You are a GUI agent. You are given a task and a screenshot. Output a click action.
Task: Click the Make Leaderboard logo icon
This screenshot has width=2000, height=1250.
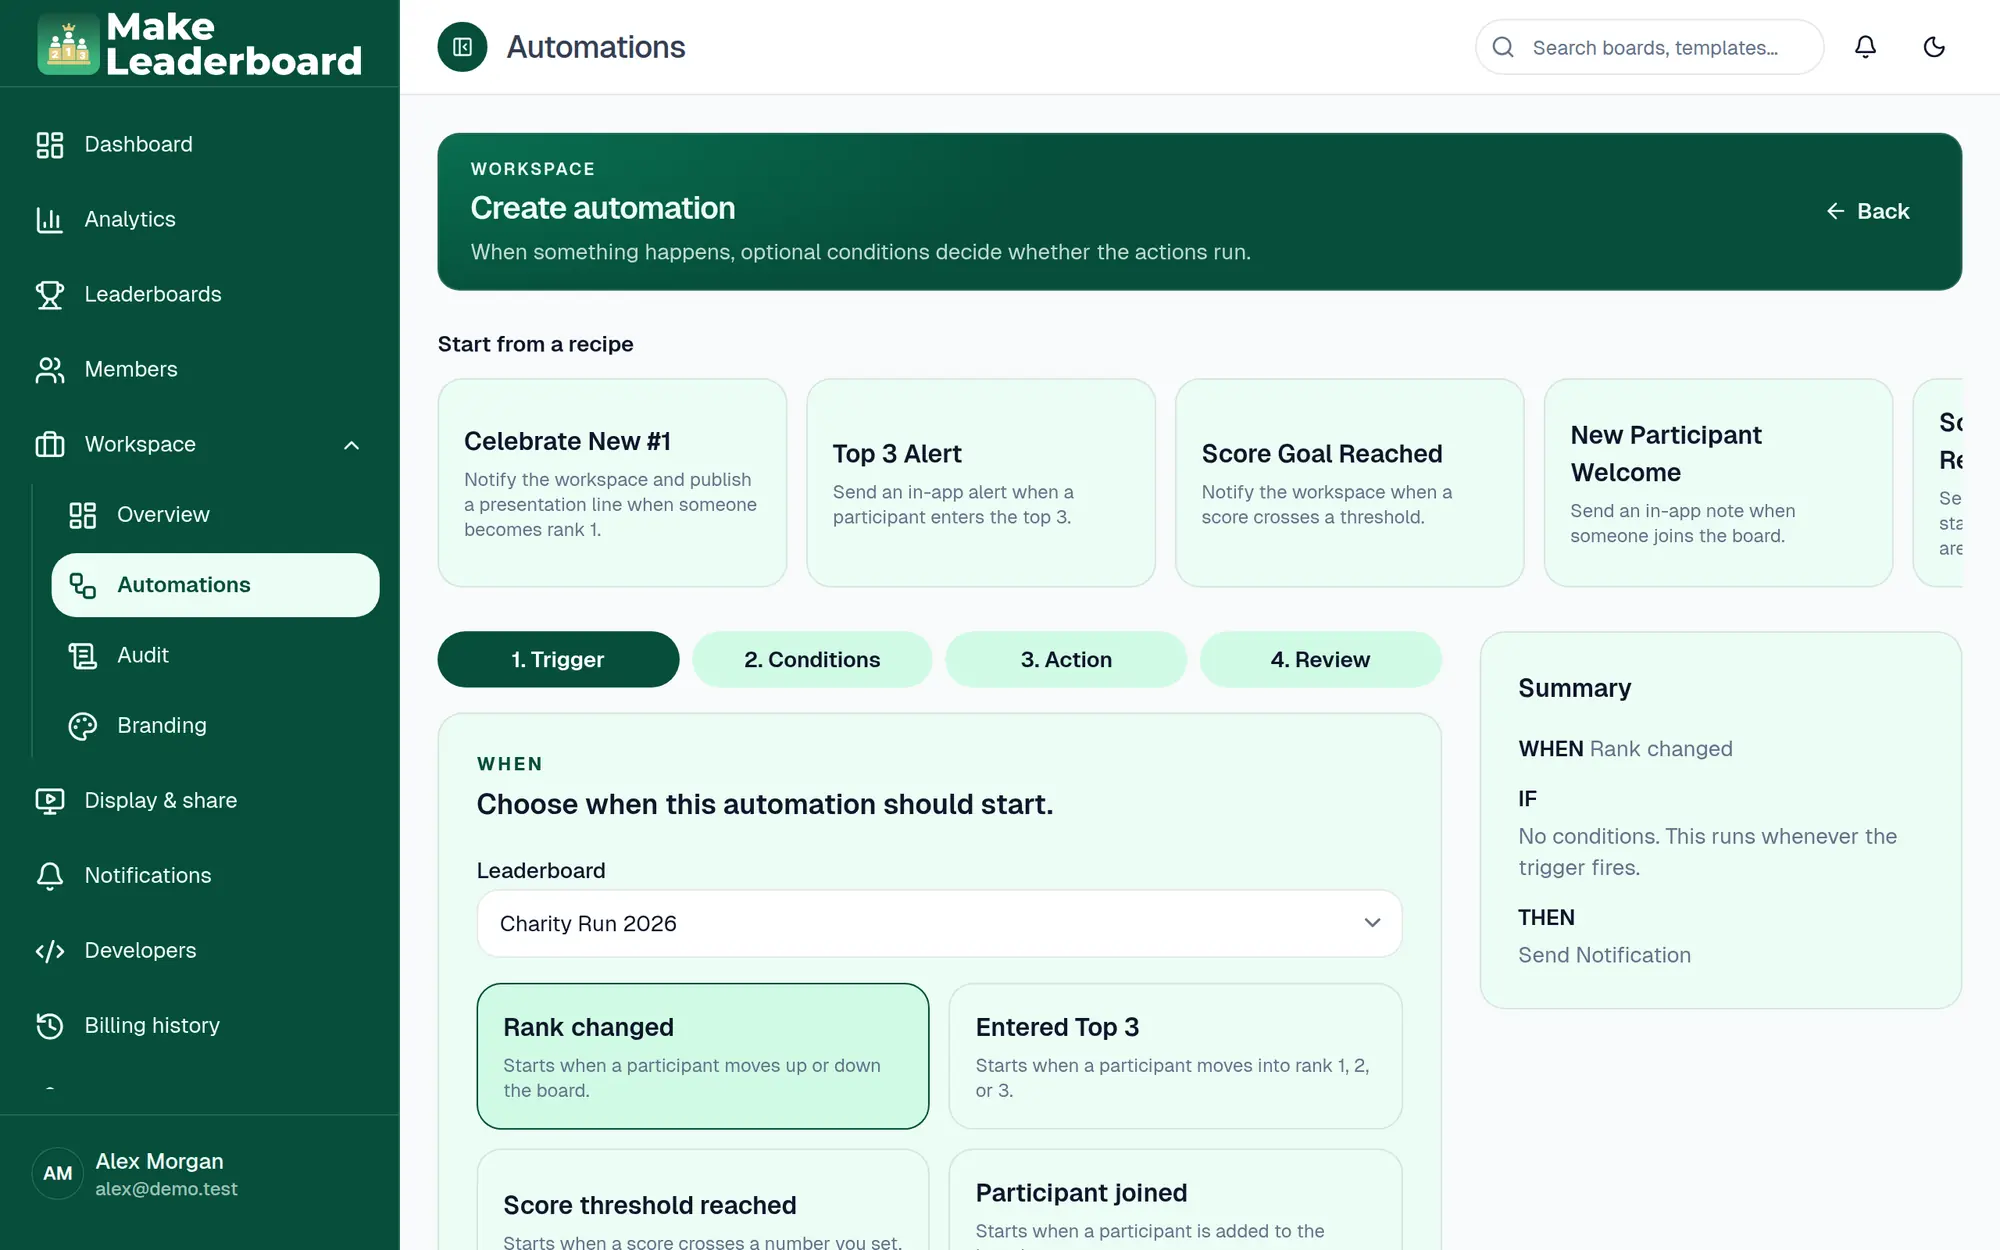[x=68, y=44]
